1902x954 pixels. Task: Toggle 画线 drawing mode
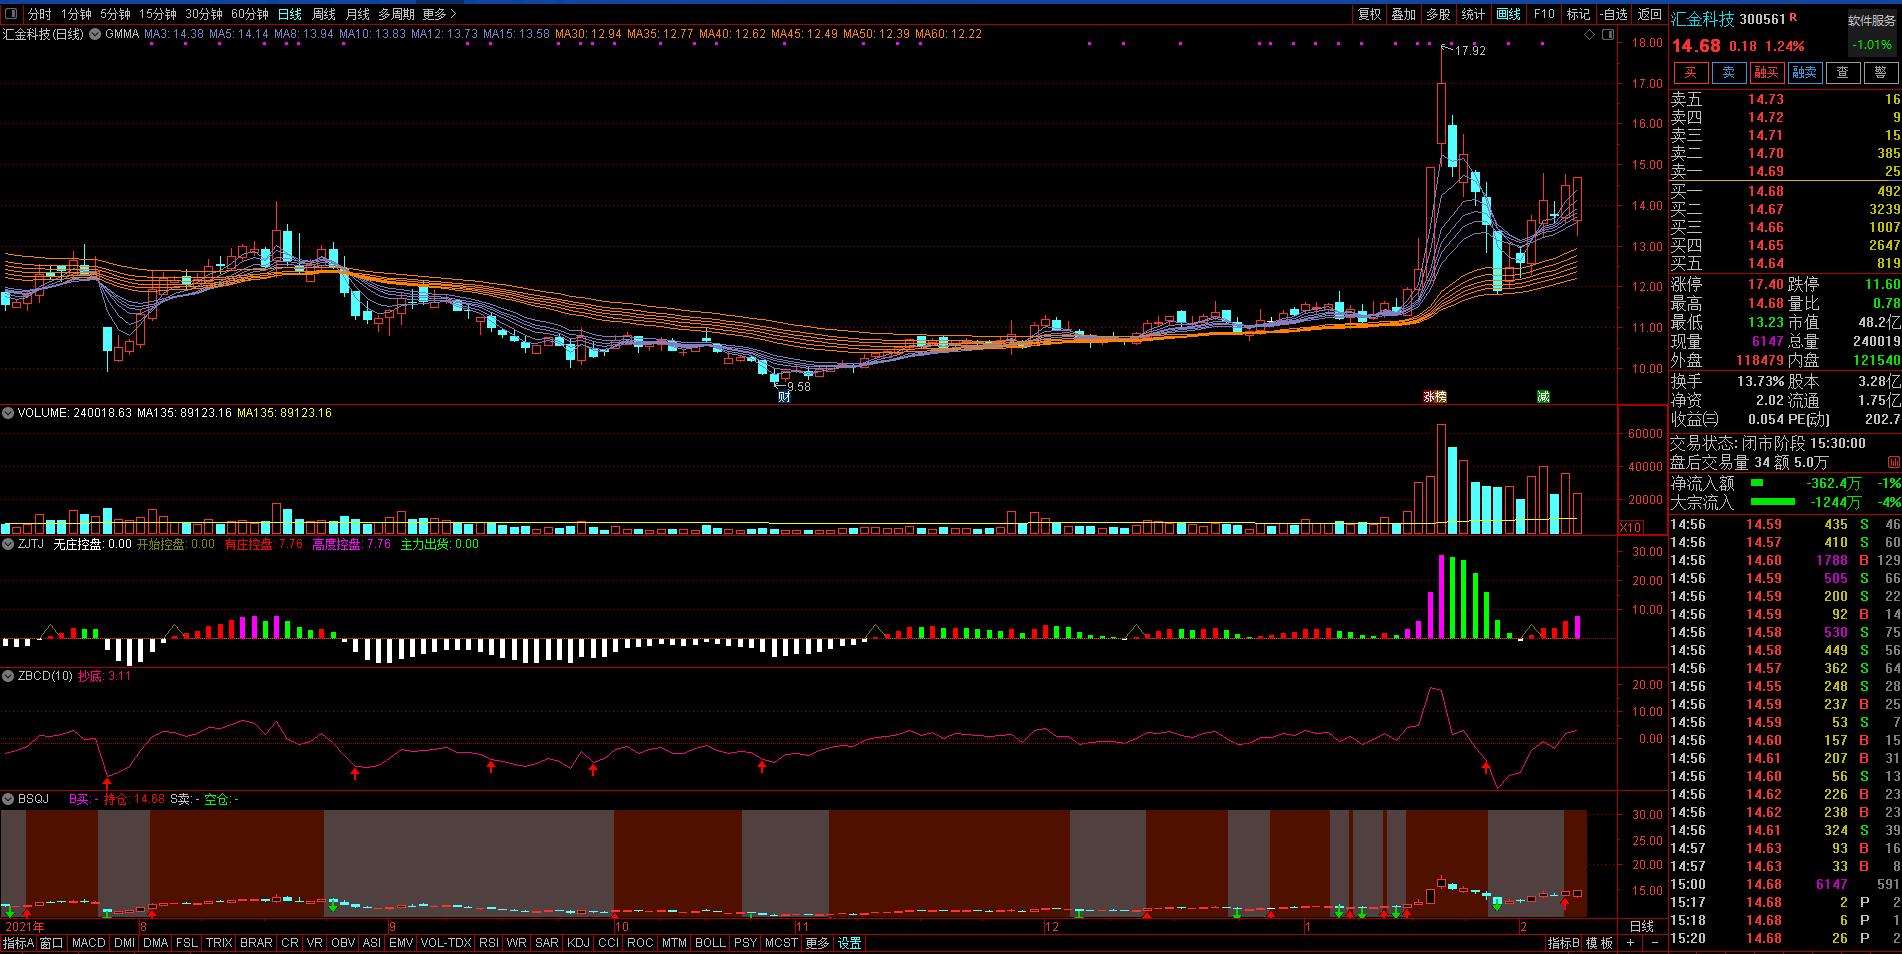tap(1508, 14)
